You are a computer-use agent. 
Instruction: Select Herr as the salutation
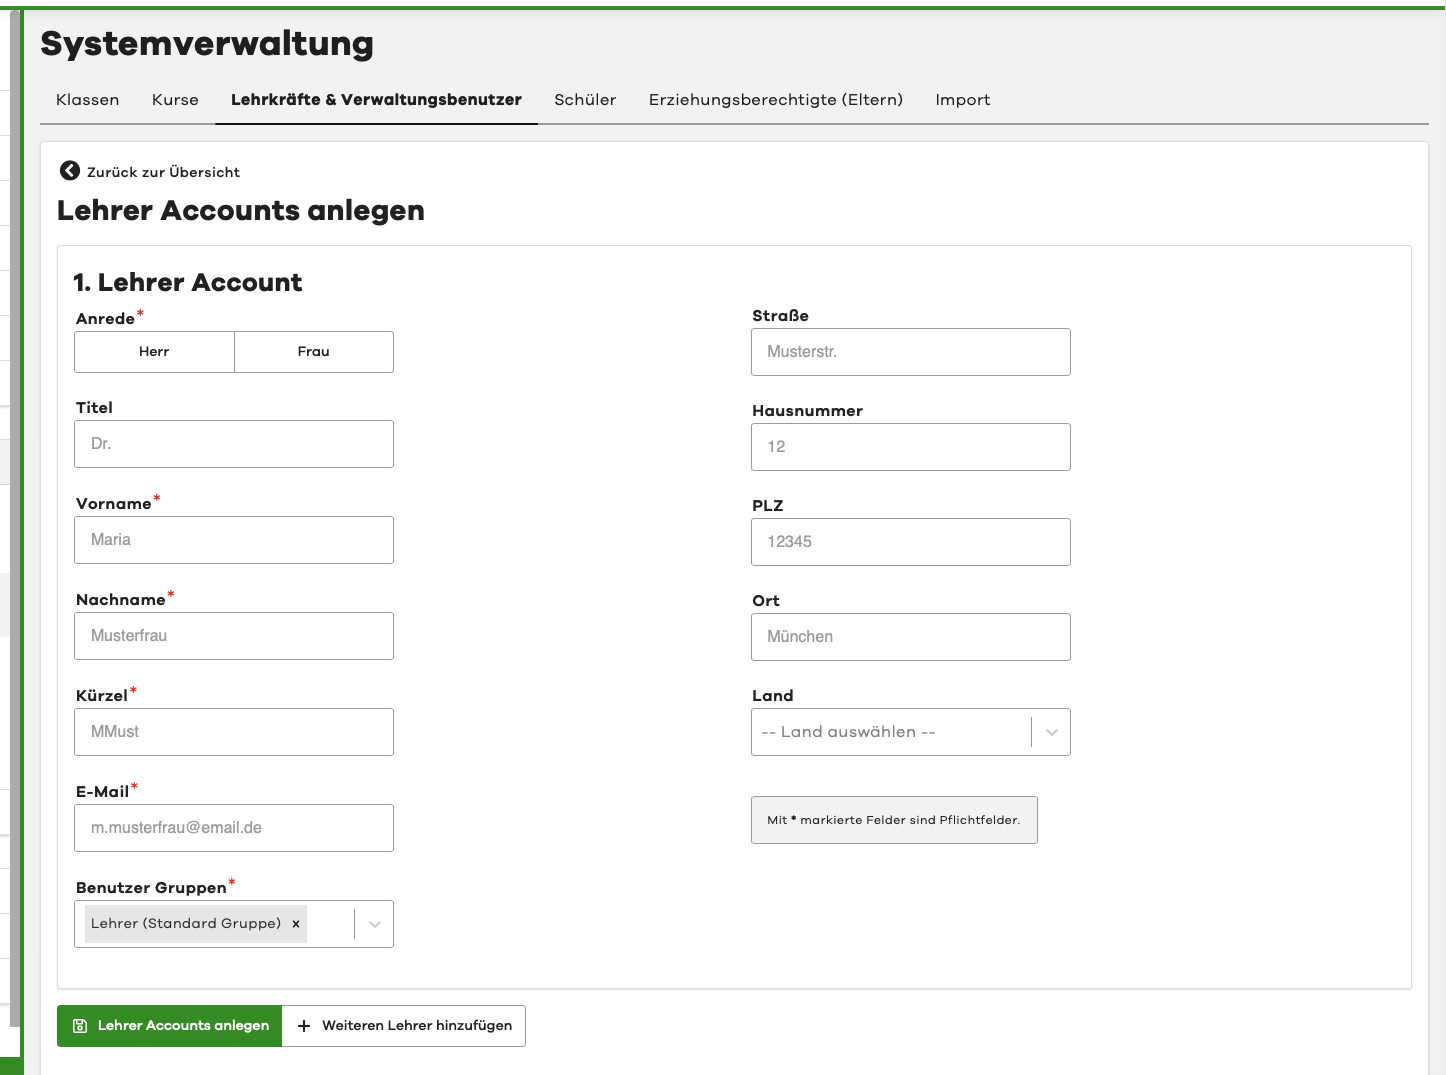pyautogui.click(x=154, y=352)
